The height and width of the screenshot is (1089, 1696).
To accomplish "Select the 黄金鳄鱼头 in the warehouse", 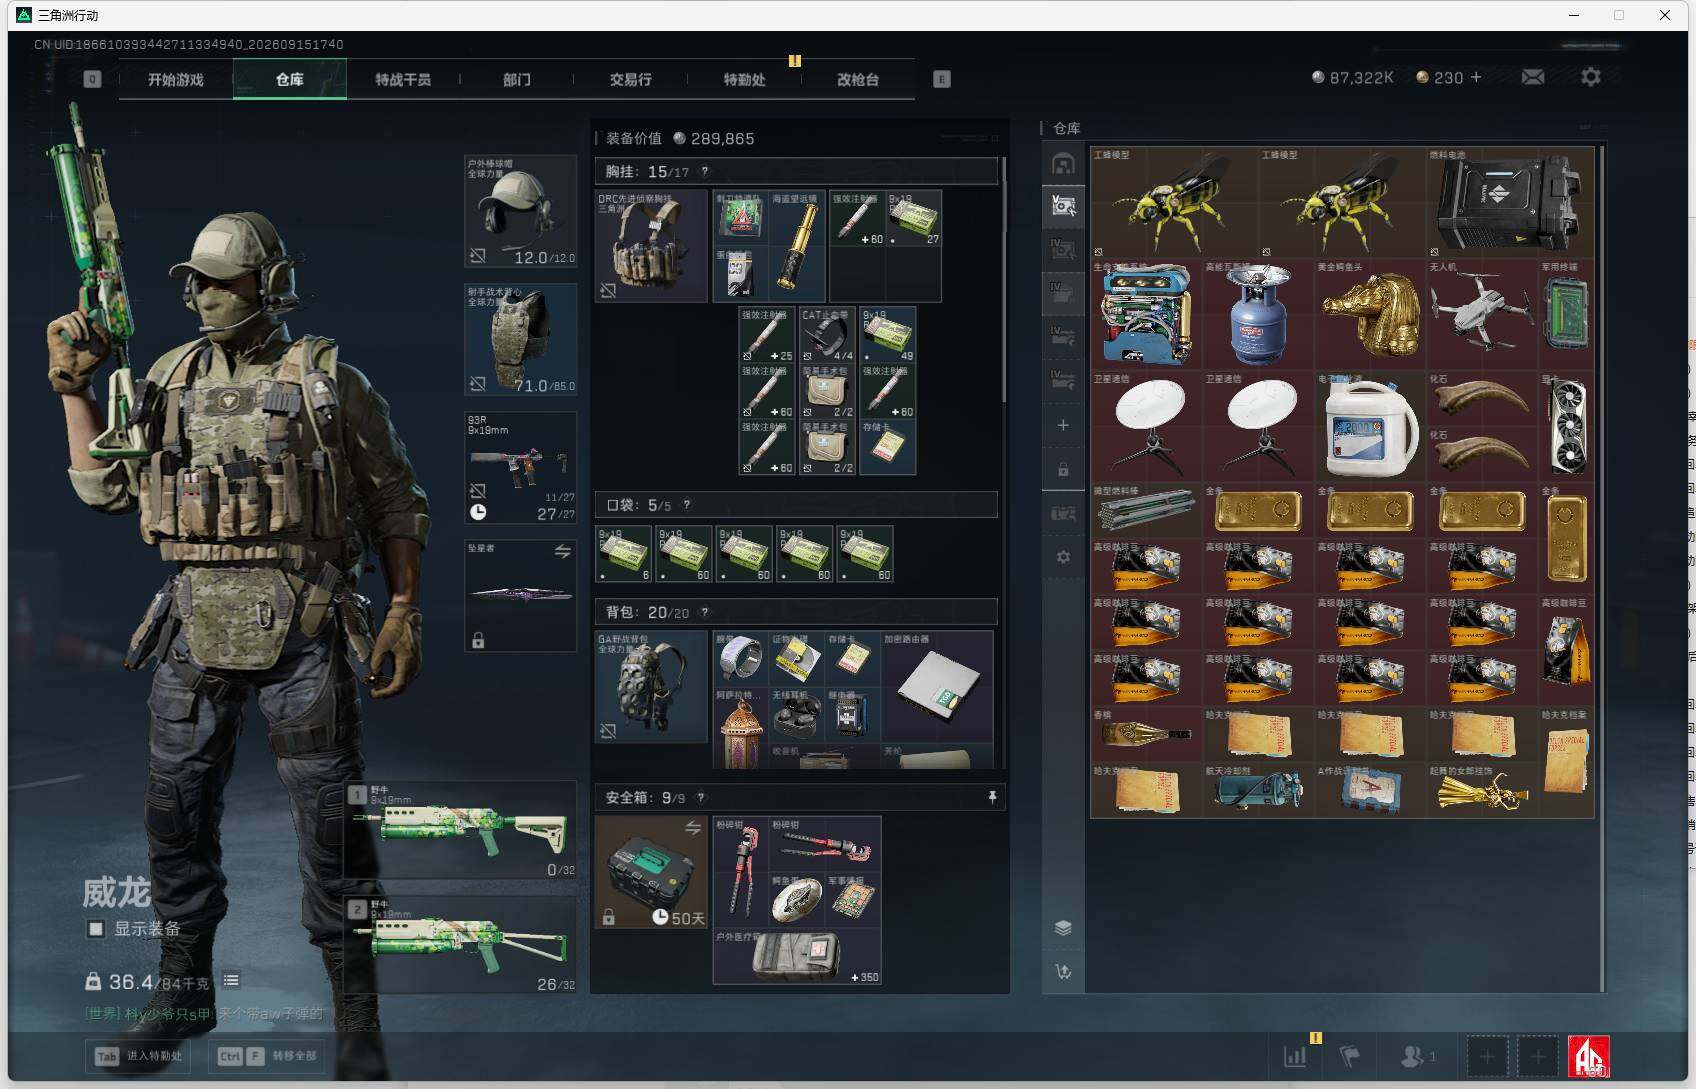I will pyautogui.click(x=1370, y=315).
